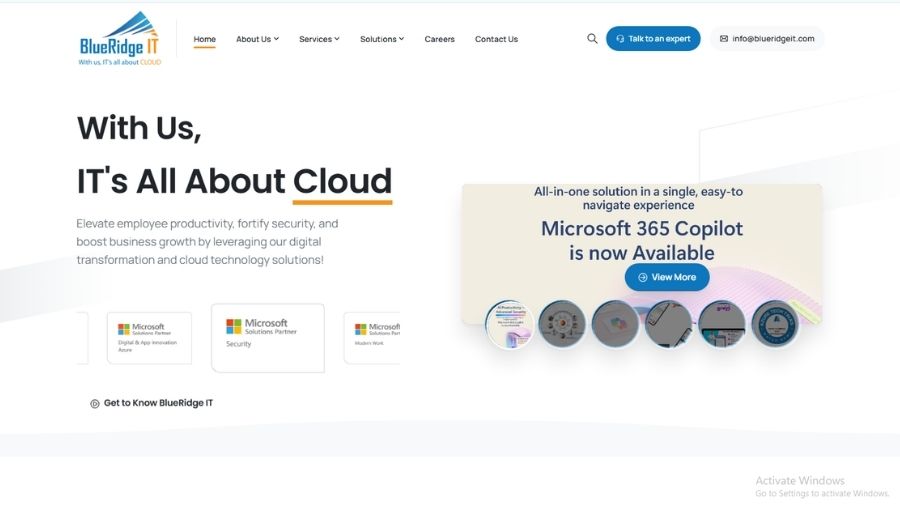The height and width of the screenshot is (506, 900).
Task: Open the About Us menu
Action: [257, 39]
